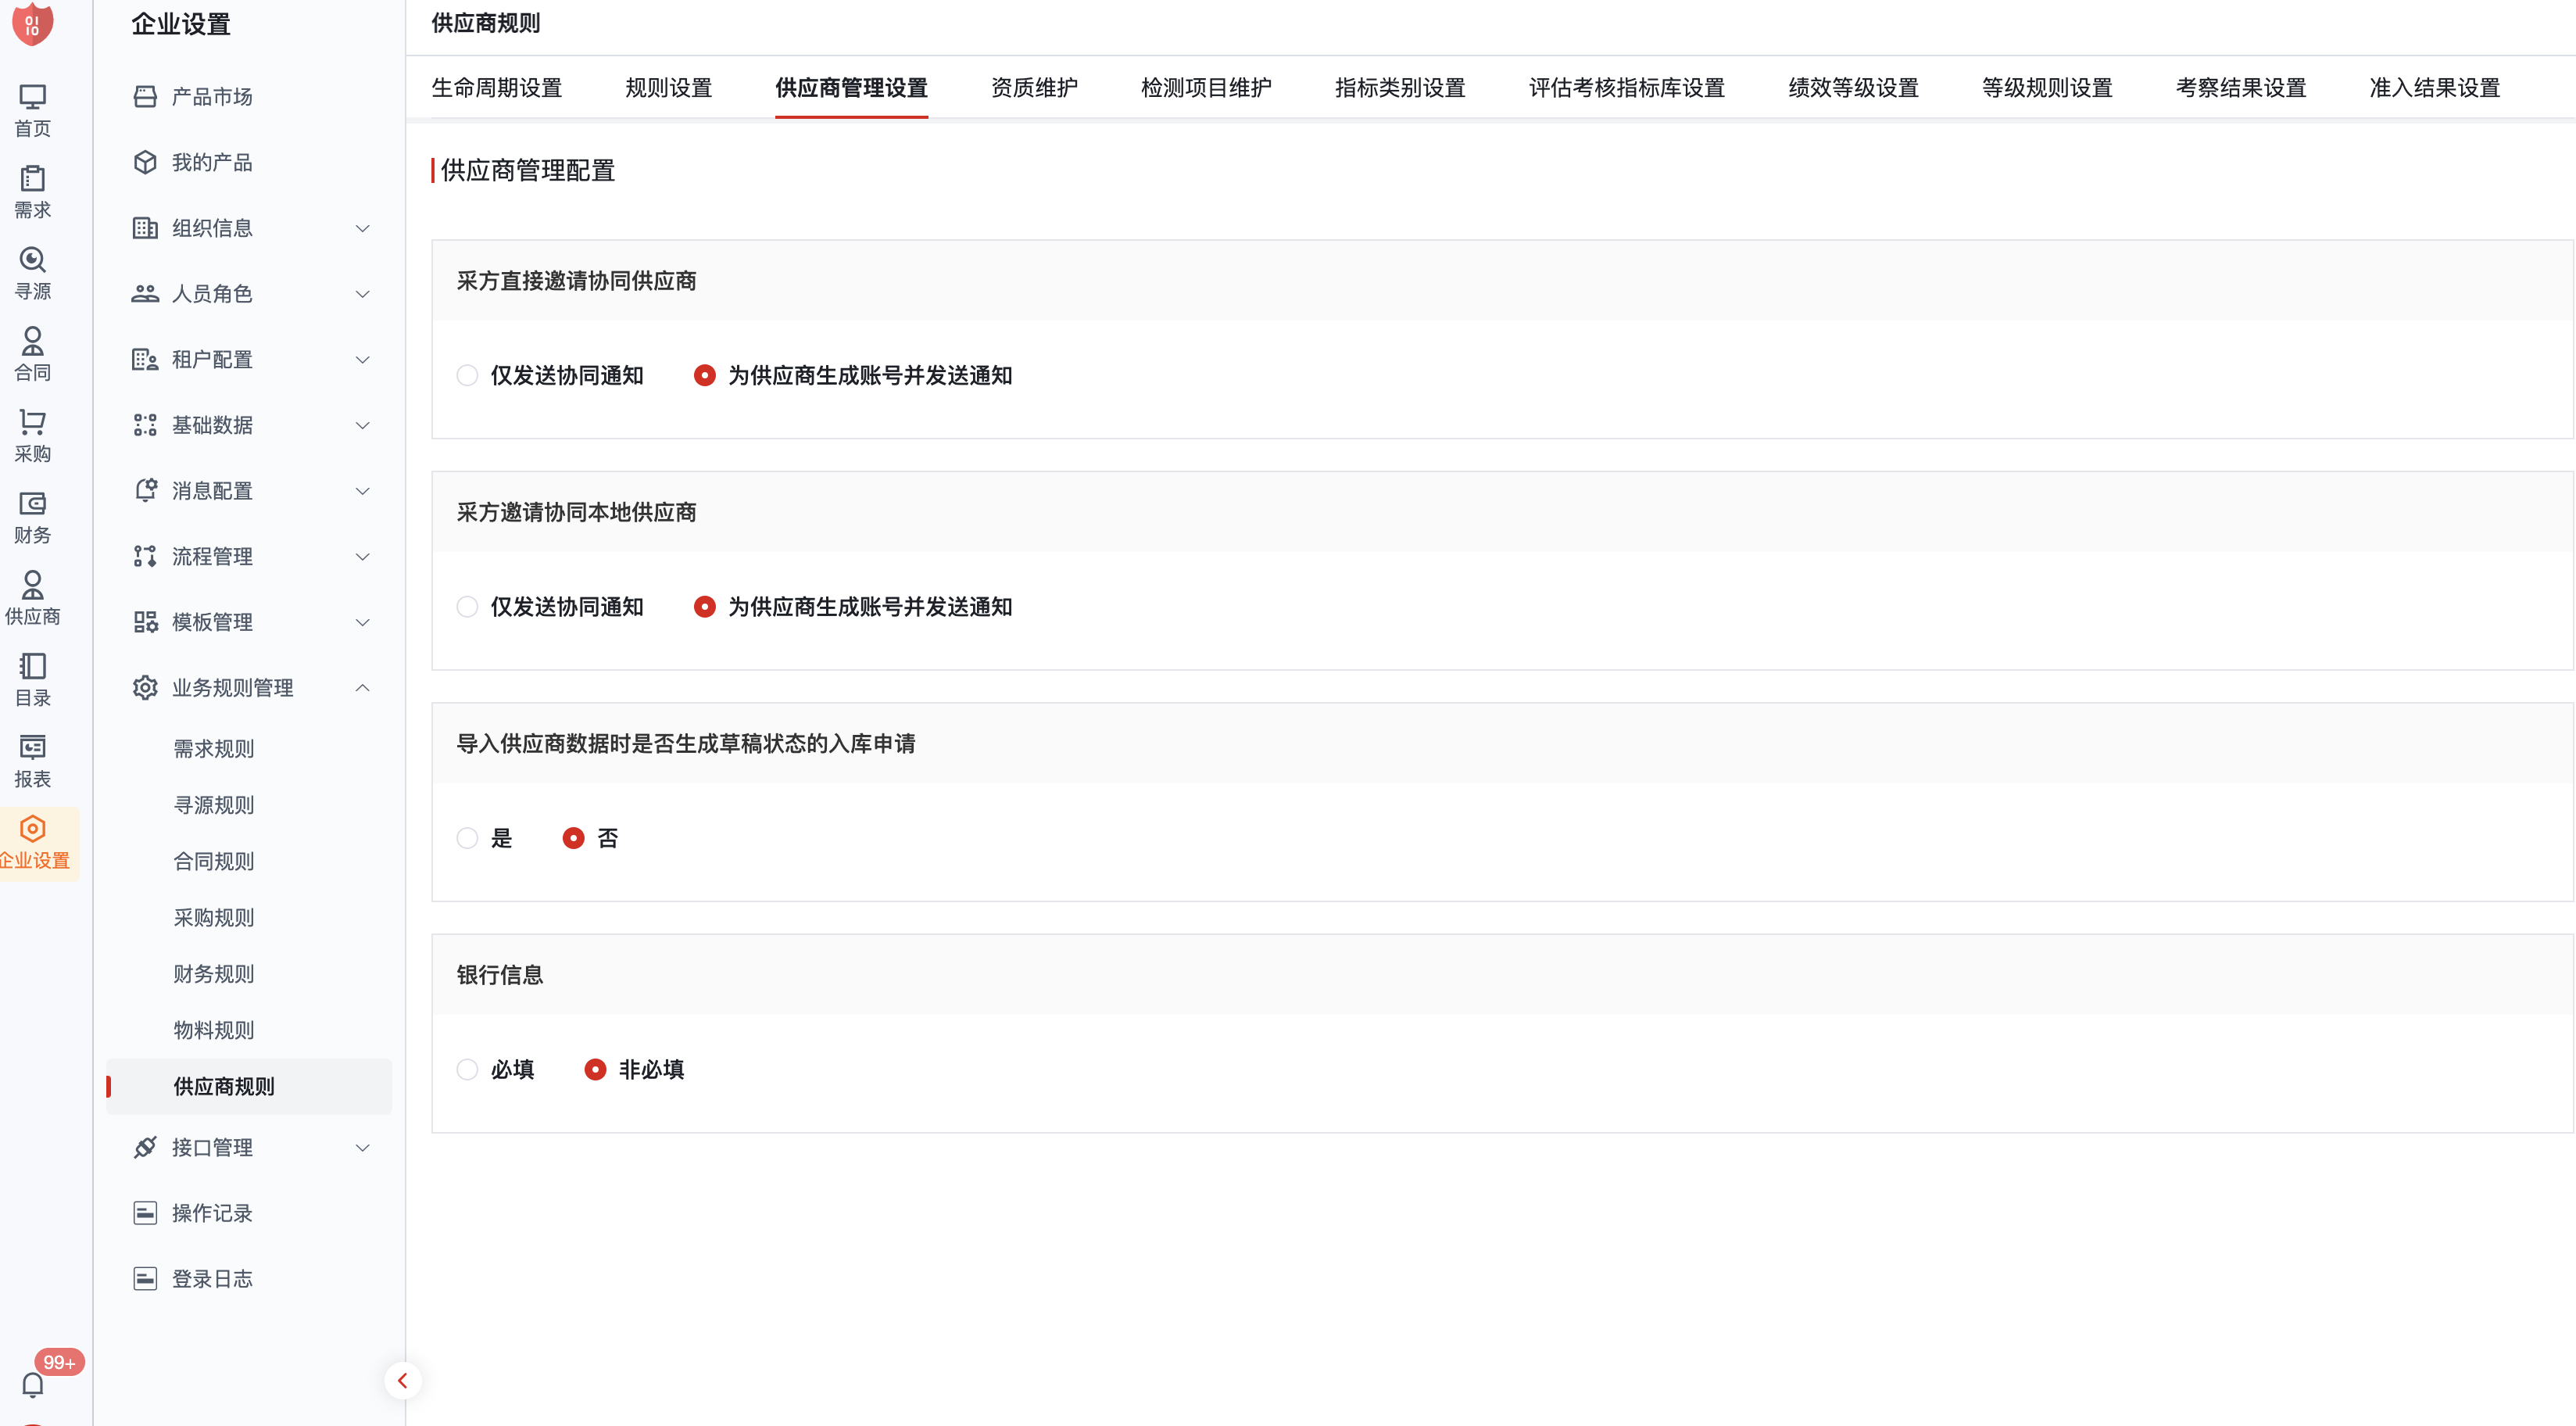Switch to the 生命周期设置 tab

[496, 88]
